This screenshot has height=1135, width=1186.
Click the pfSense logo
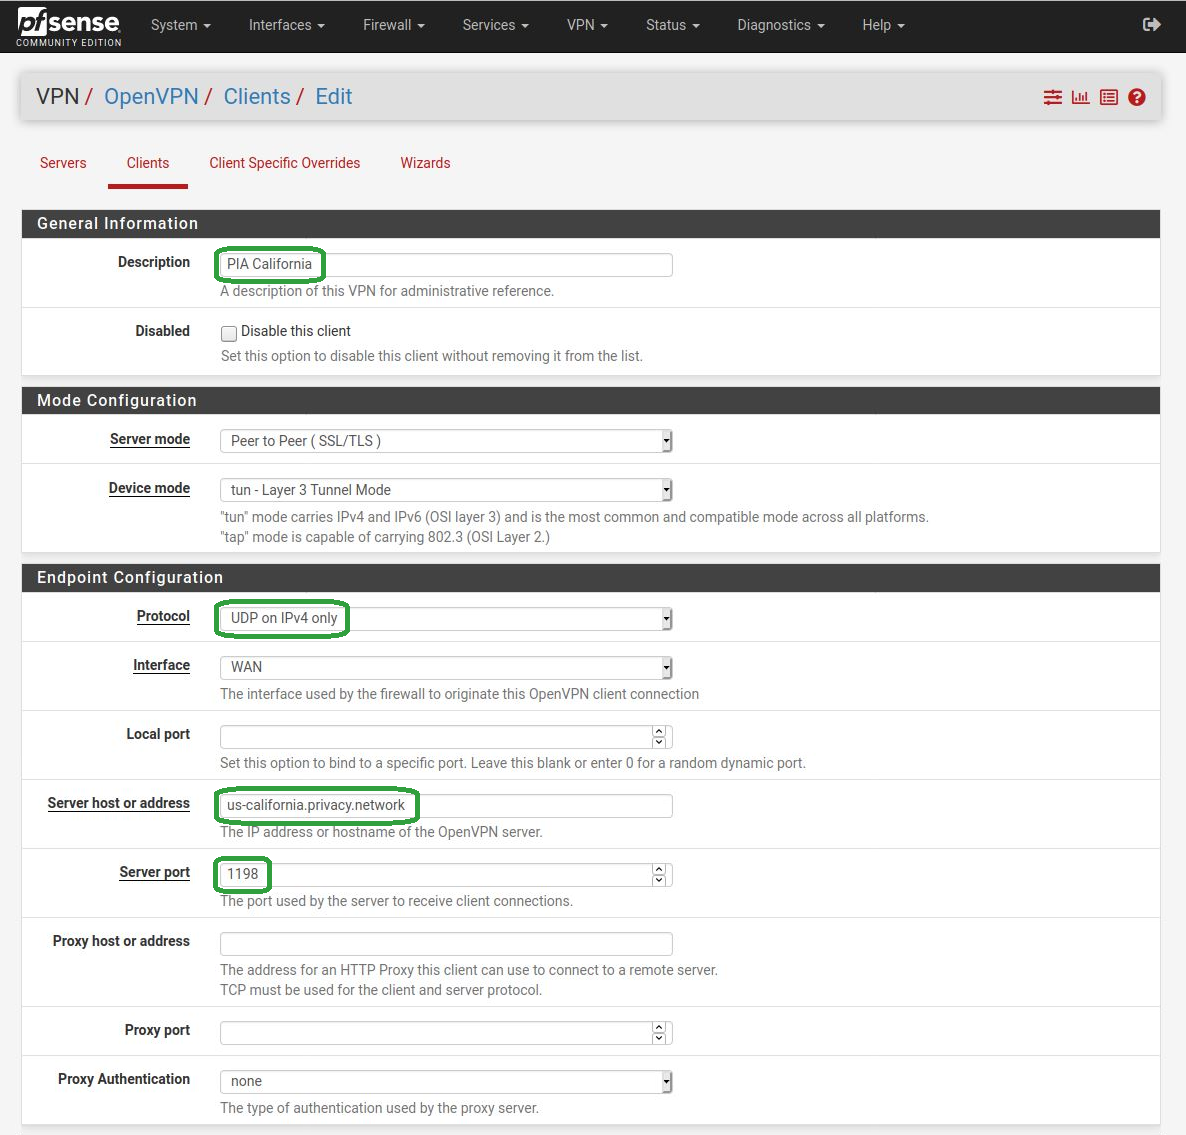(x=68, y=27)
